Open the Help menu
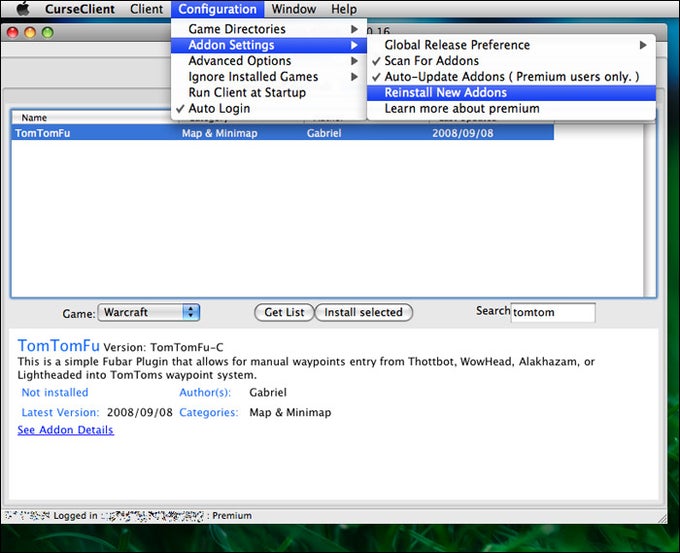680x553 pixels. click(344, 9)
